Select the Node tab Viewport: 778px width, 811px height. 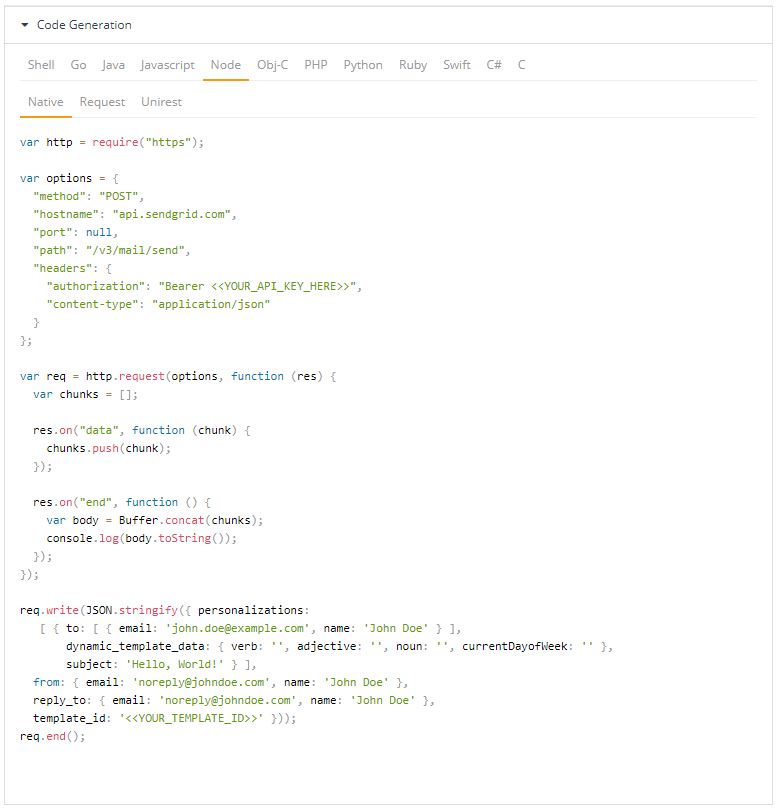point(226,65)
